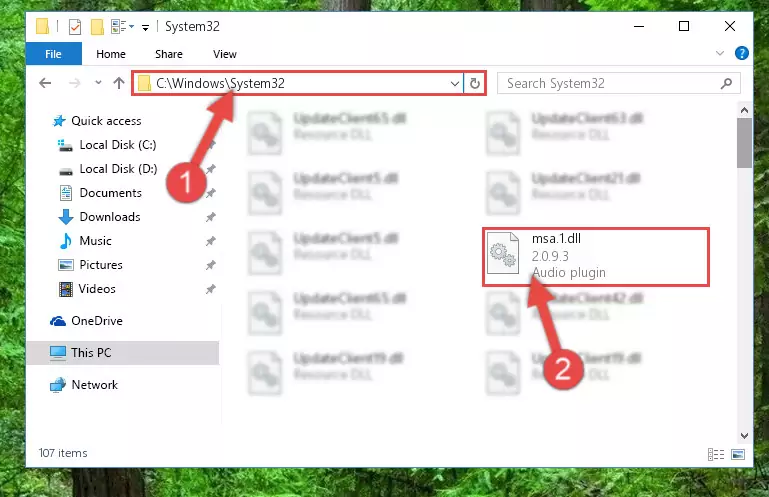This screenshot has height=497, width=769.
Task: Switch to the Home ribbon tab
Action: coord(111,54)
